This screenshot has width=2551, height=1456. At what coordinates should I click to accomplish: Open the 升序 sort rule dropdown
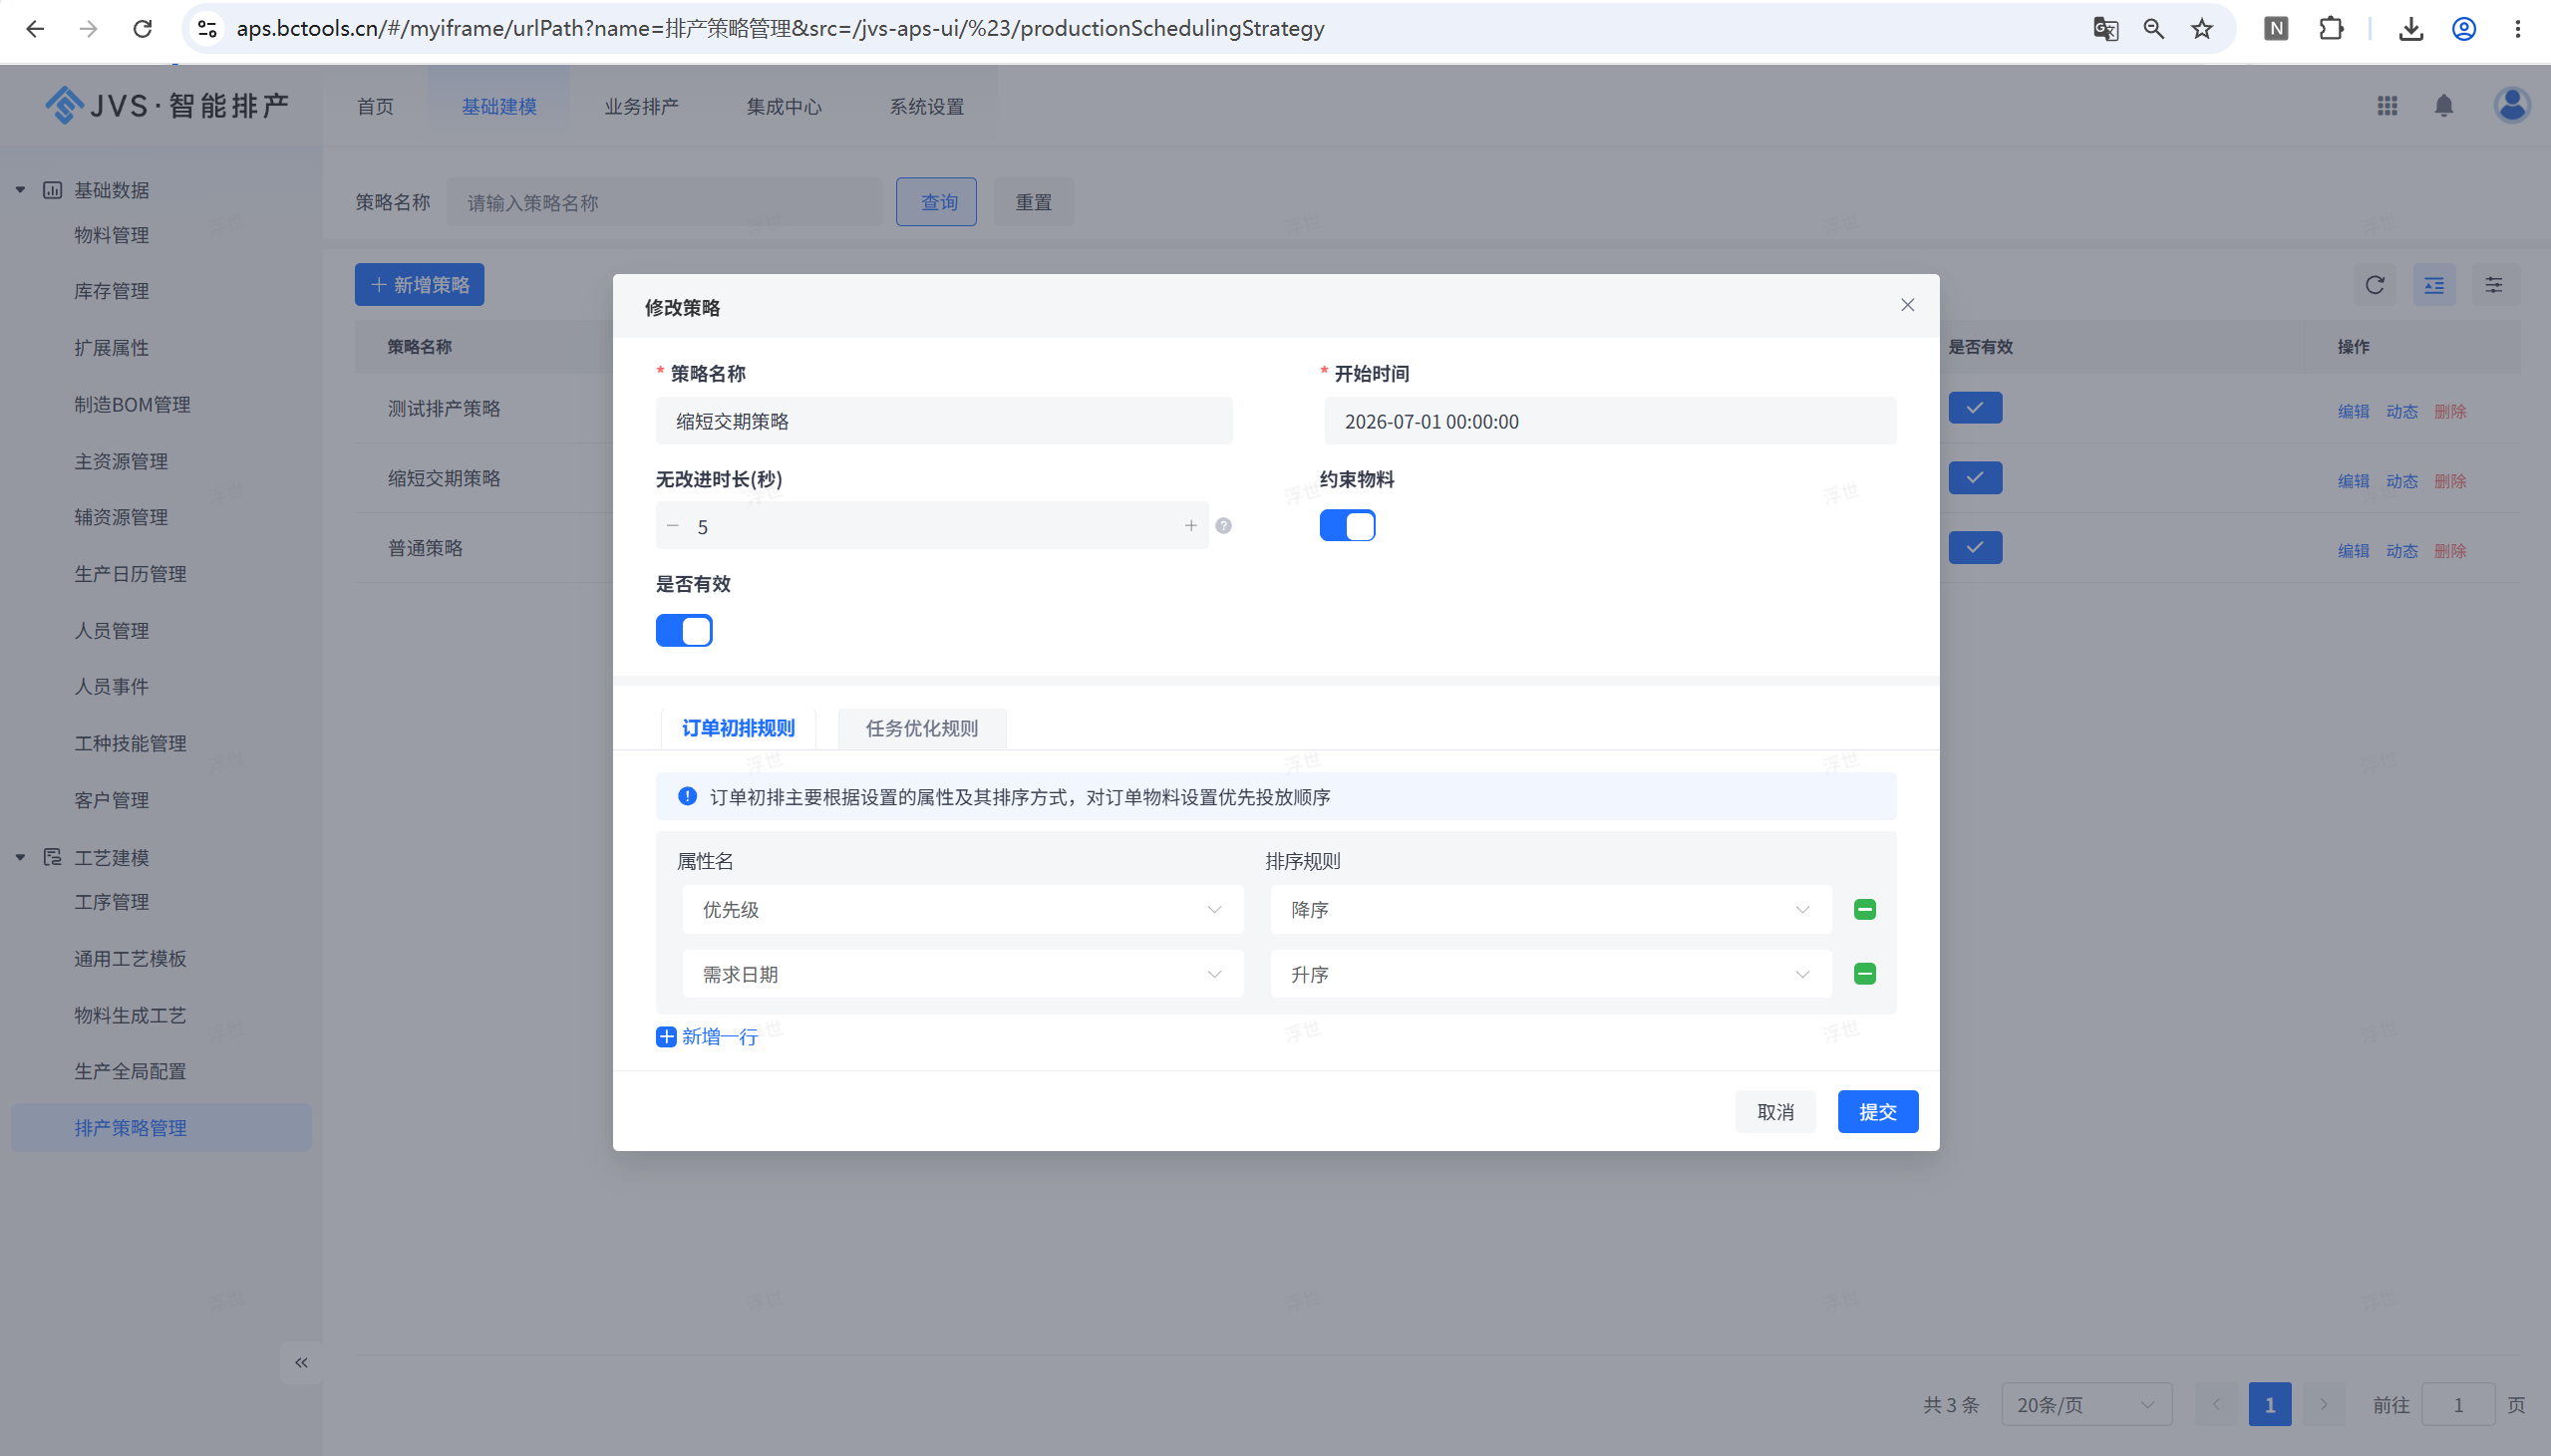(x=1550, y=974)
